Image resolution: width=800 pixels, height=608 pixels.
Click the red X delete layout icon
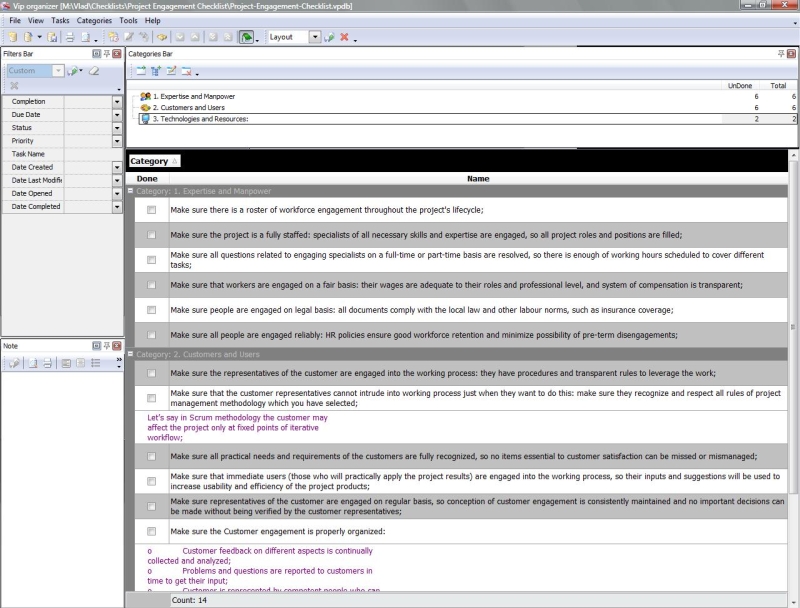[x=344, y=37]
